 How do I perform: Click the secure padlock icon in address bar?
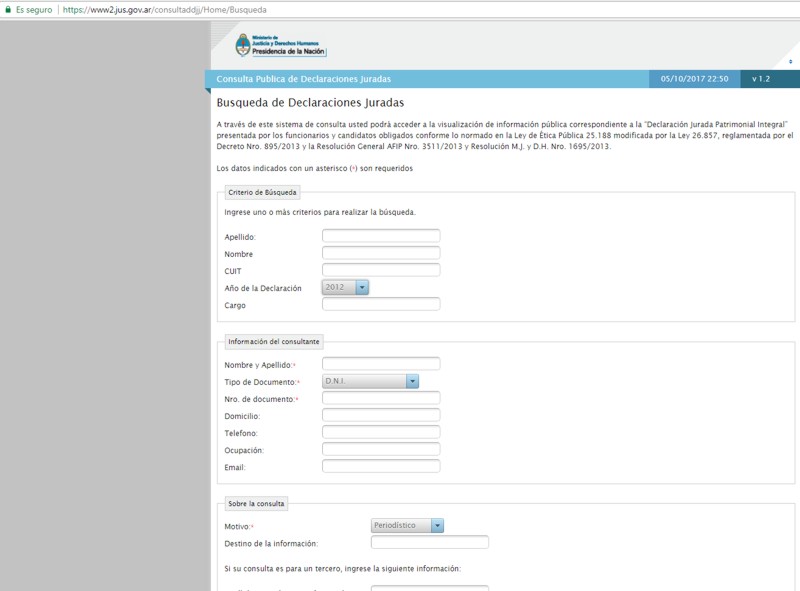[x=8, y=10]
